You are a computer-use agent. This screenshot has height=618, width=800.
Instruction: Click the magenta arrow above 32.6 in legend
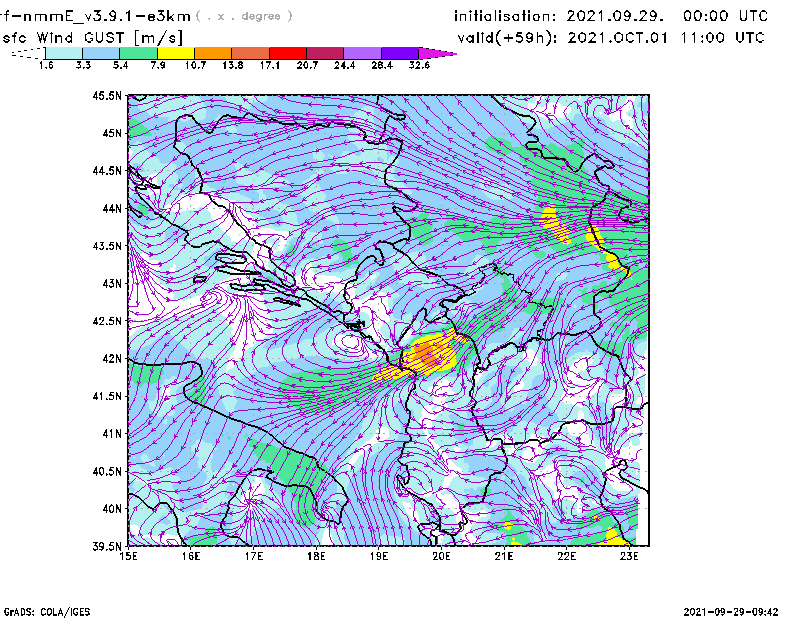(437, 53)
